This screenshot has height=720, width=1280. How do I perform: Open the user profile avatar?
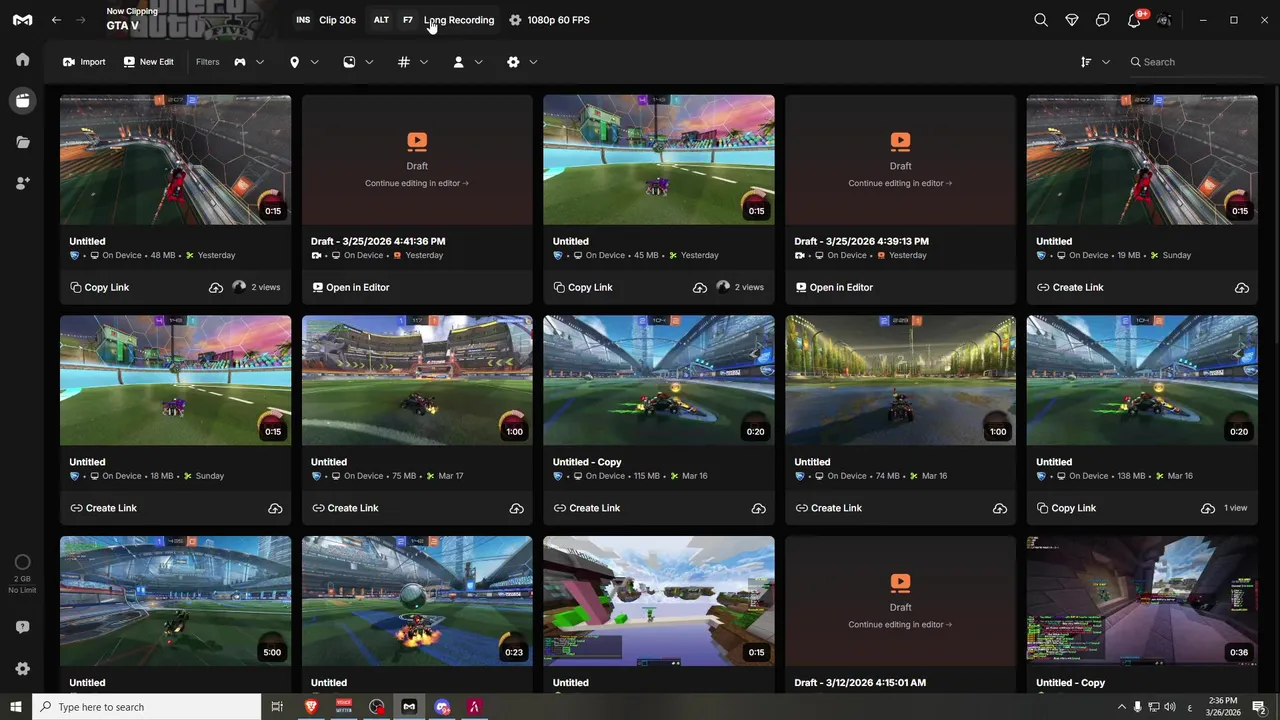click(1164, 20)
